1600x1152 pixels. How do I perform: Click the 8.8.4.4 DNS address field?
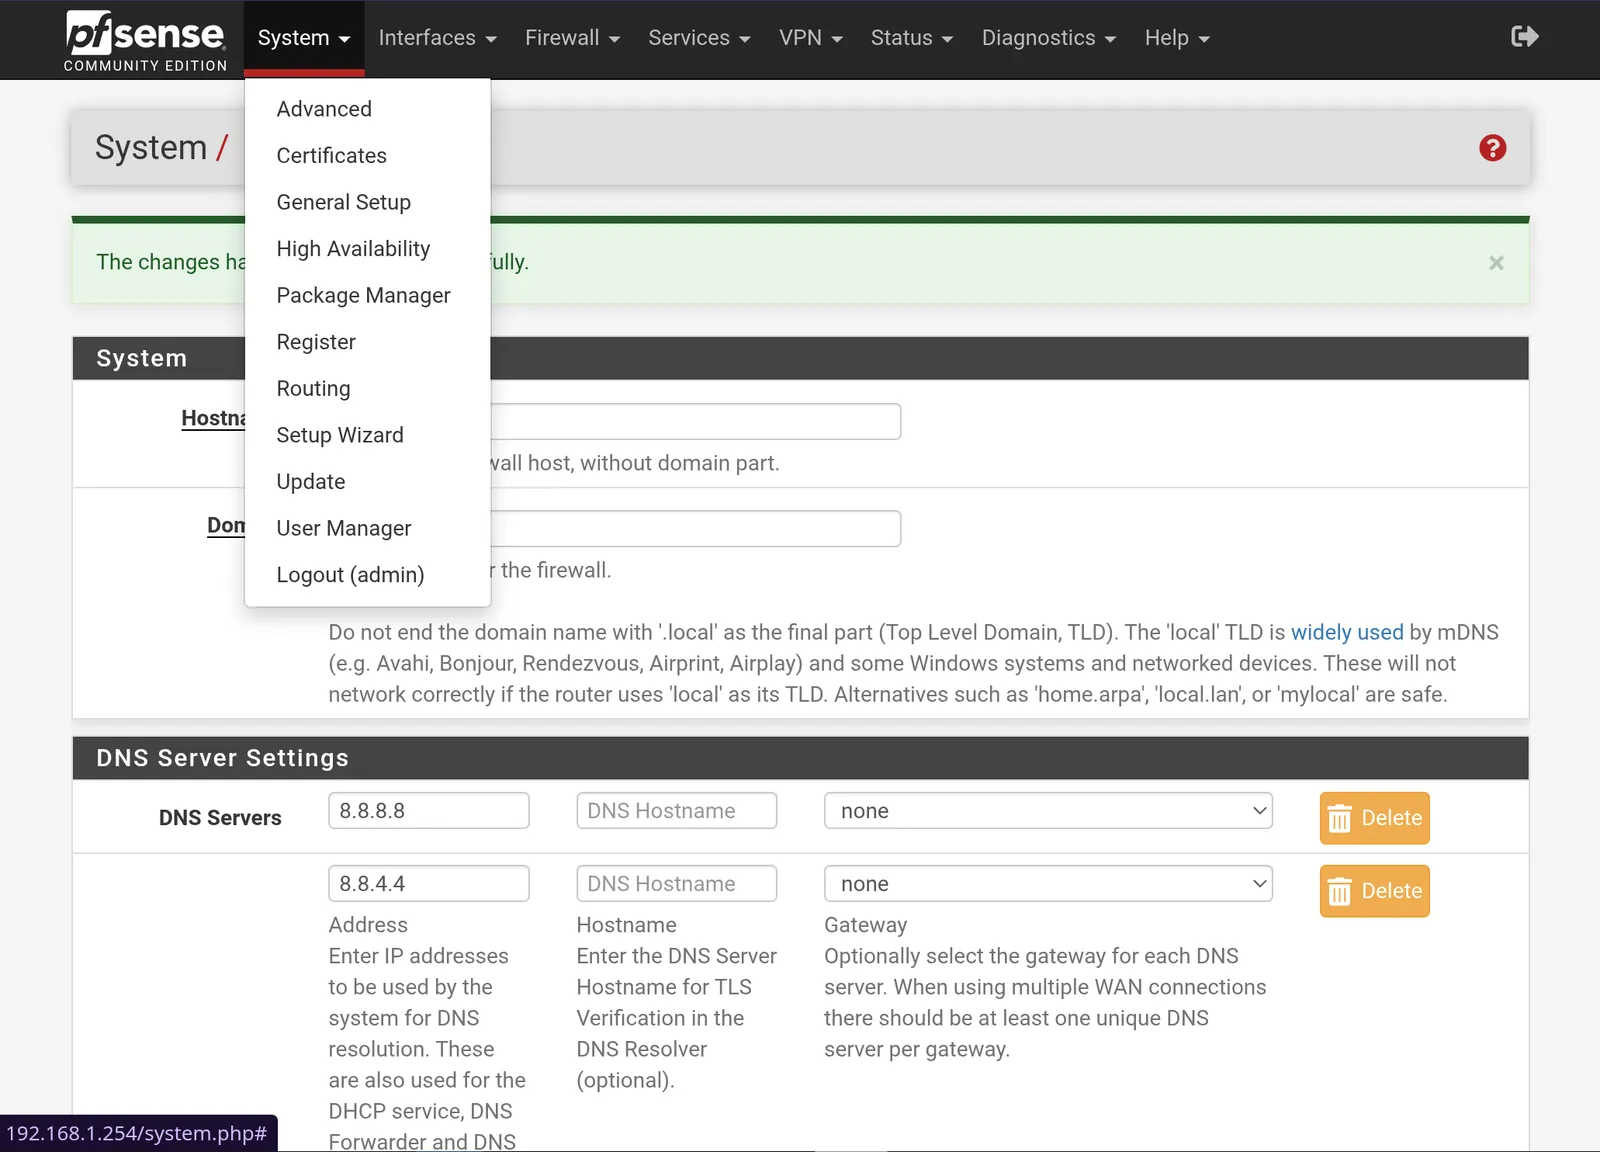coord(428,884)
